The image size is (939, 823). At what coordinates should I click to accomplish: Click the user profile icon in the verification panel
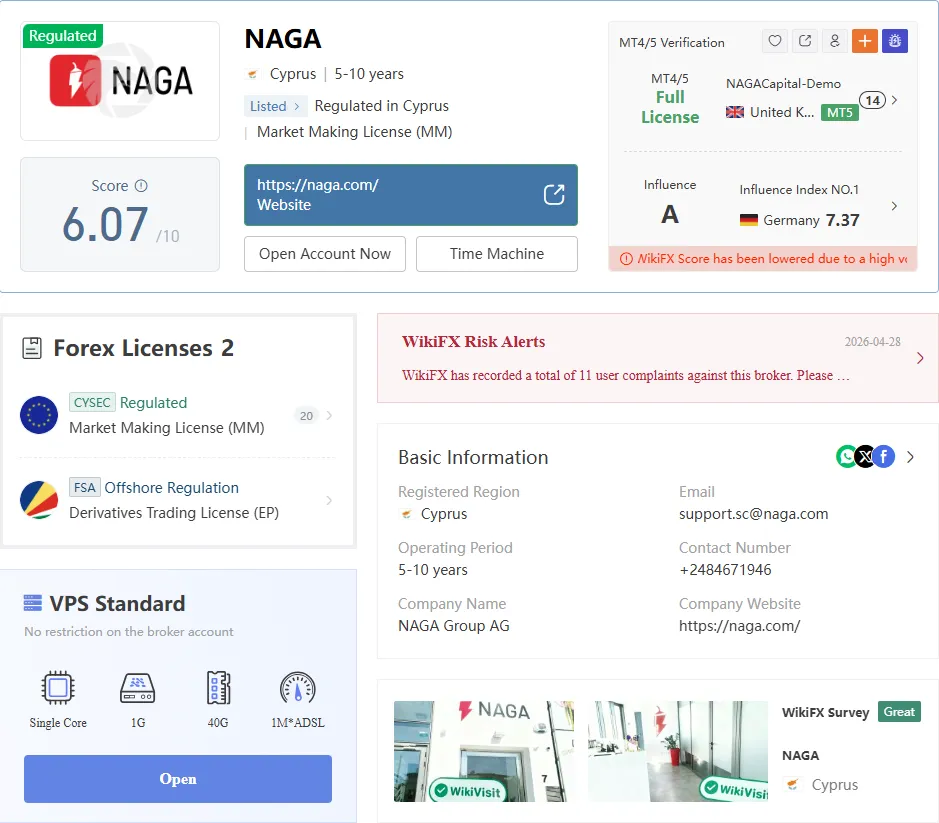835,41
